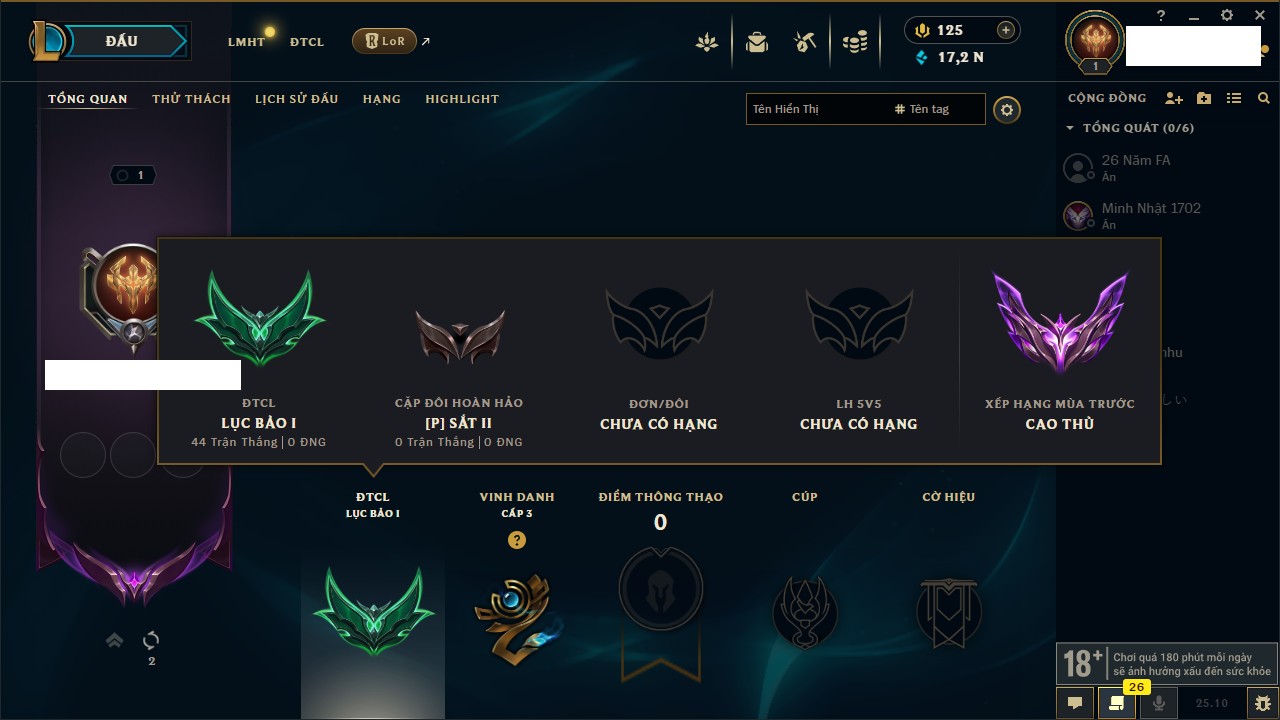Open the Store coins icon
1280x720 pixels.
pyautogui.click(x=854, y=42)
